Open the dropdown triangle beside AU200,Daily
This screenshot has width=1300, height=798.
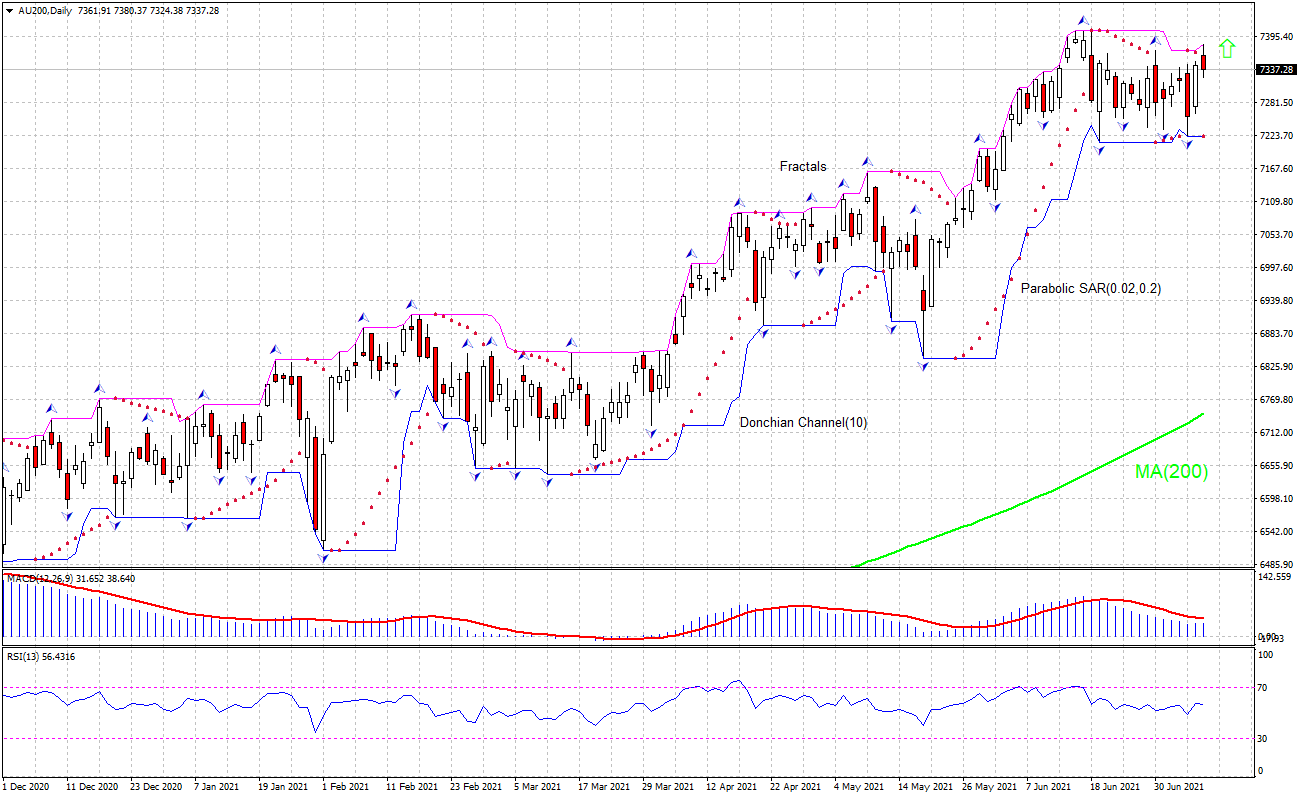[8, 10]
